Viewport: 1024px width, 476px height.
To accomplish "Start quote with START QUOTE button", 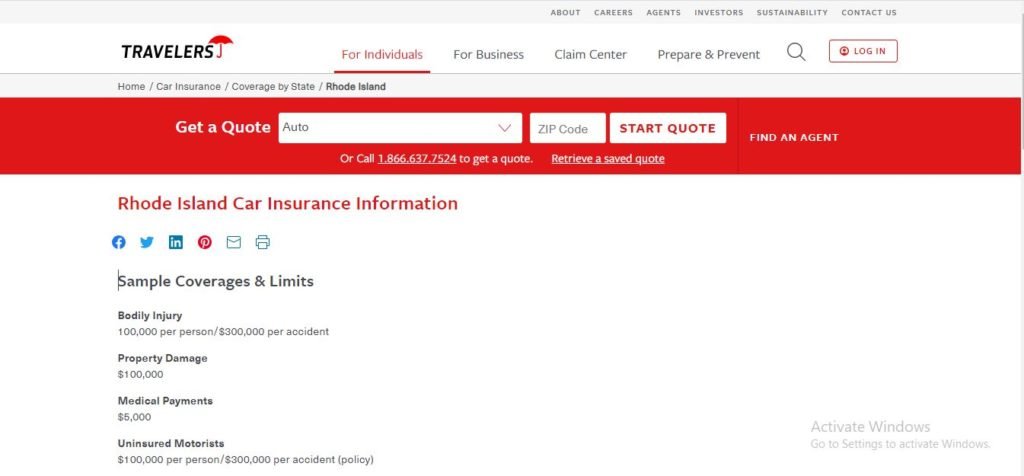I will click(x=667, y=128).
